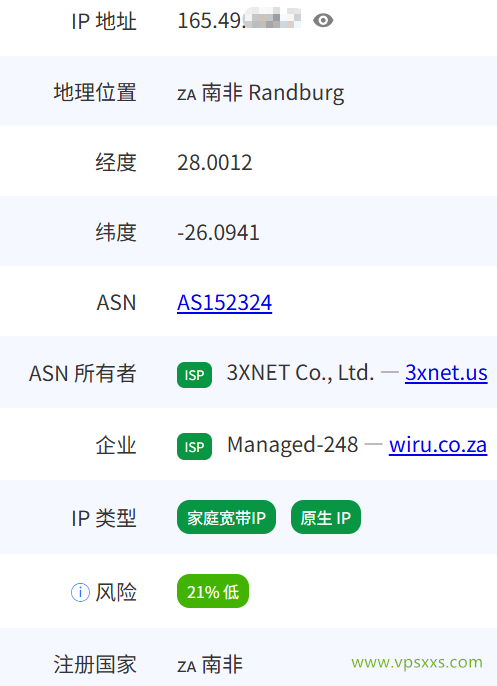The image size is (497, 686).
Task: Click the 企业 row label
Action: [x=116, y=445]
